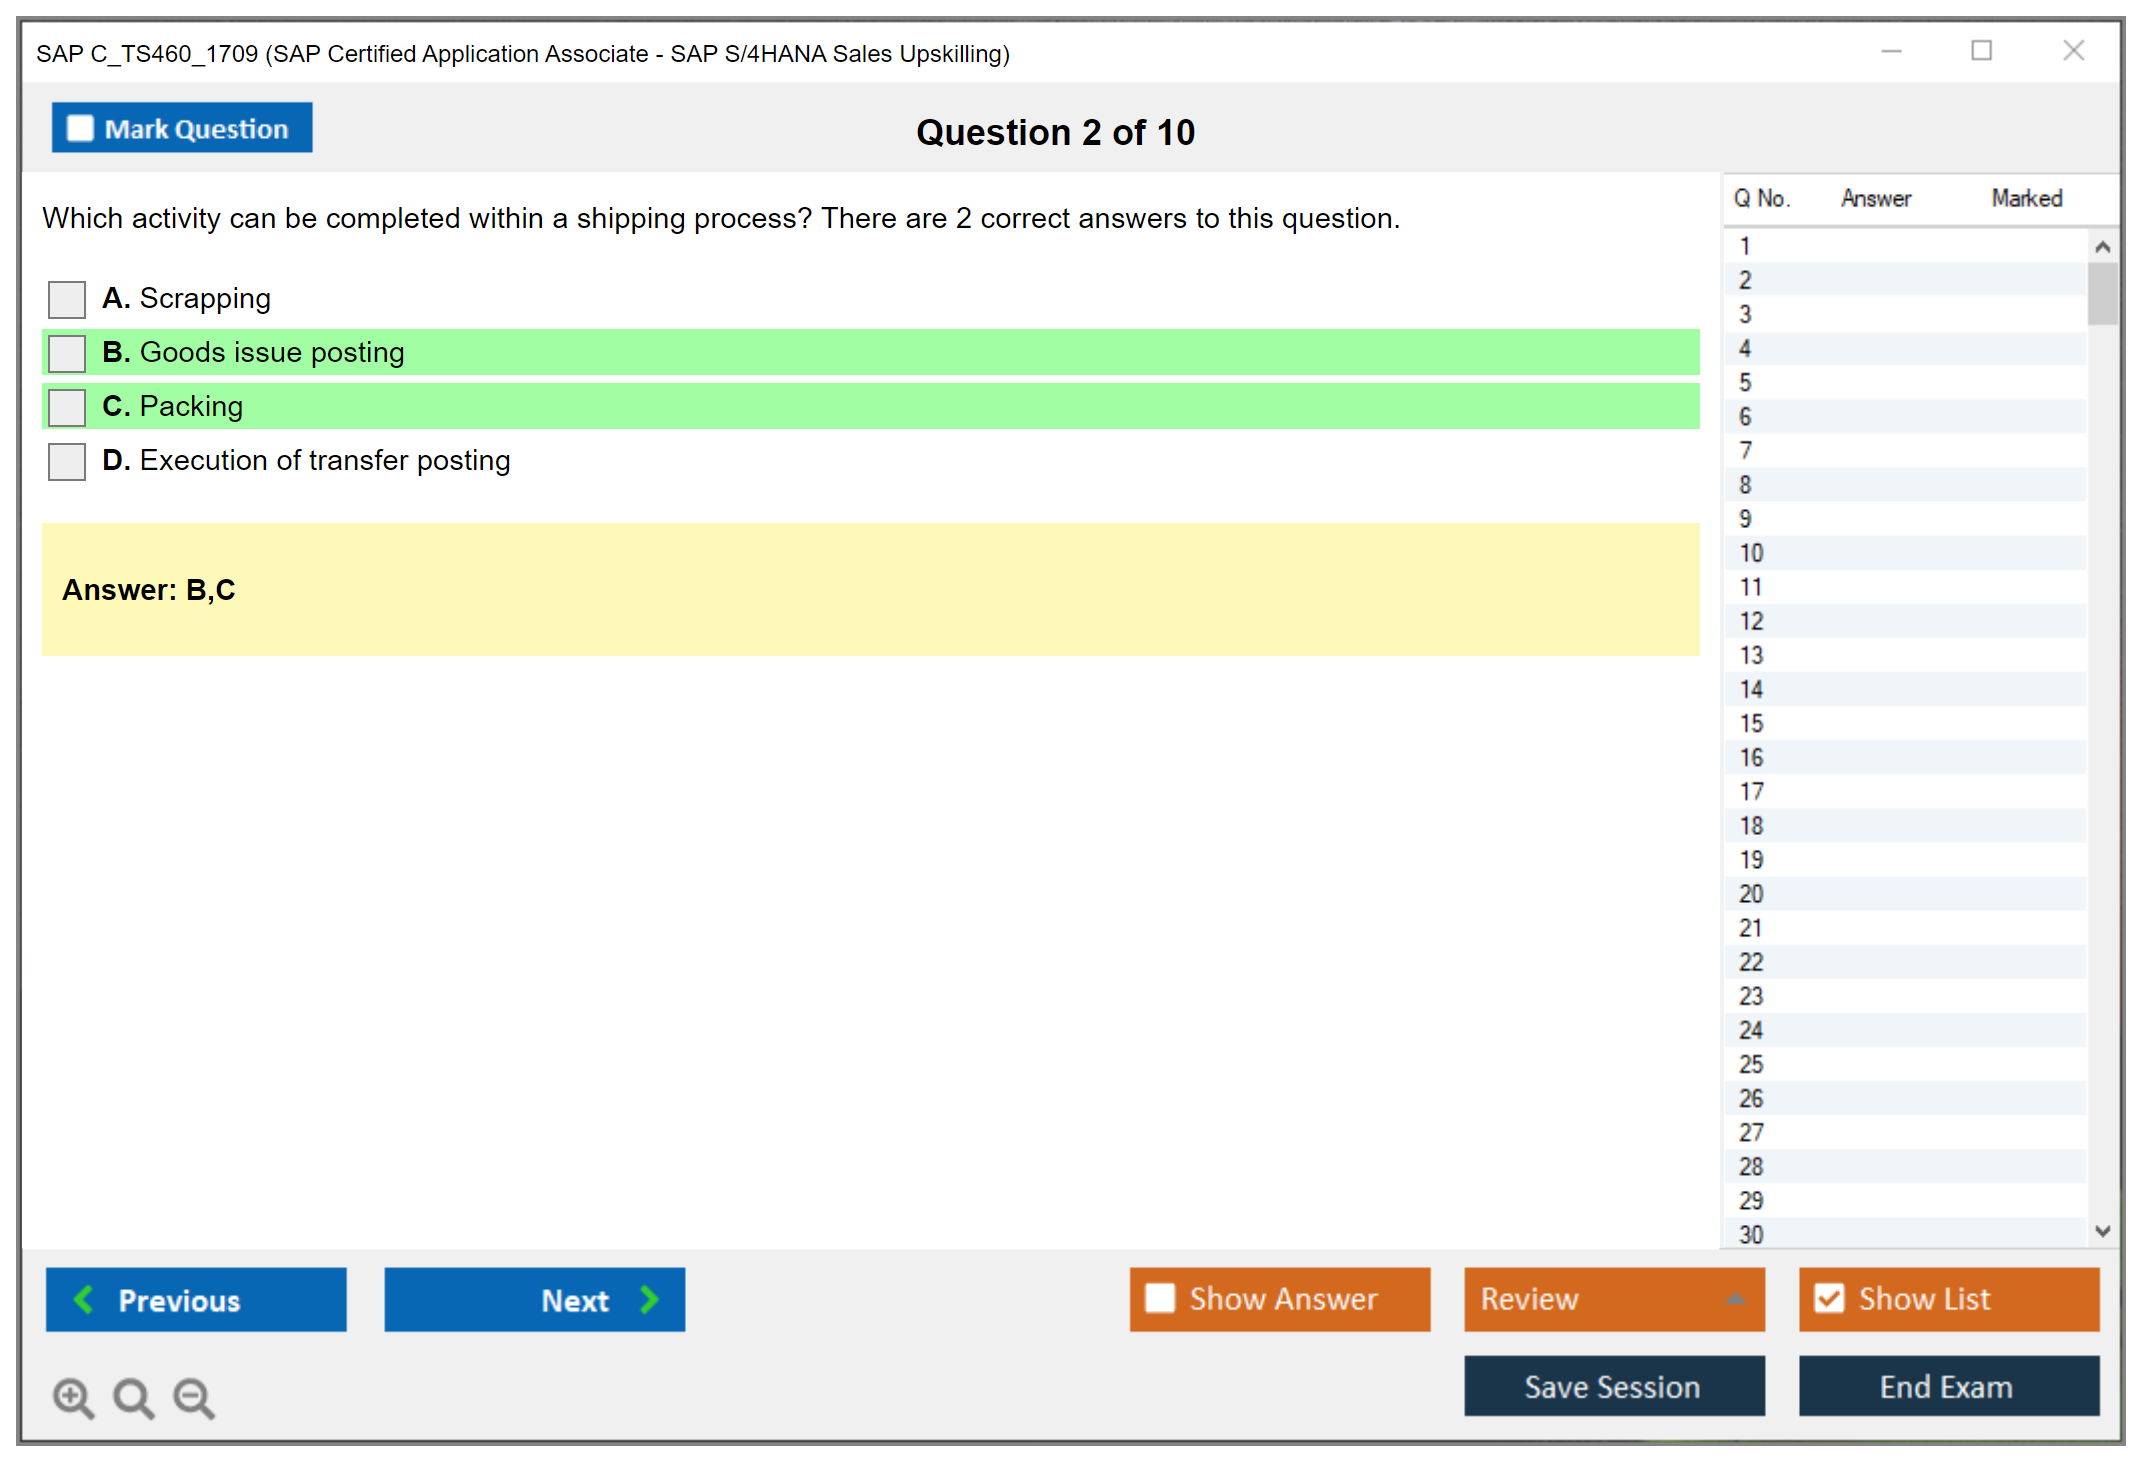Image resolution: width=2150 pixels, height=1470 pixels.
Task: Click the green left arrow on Previous
Action: click(84, 1299)
